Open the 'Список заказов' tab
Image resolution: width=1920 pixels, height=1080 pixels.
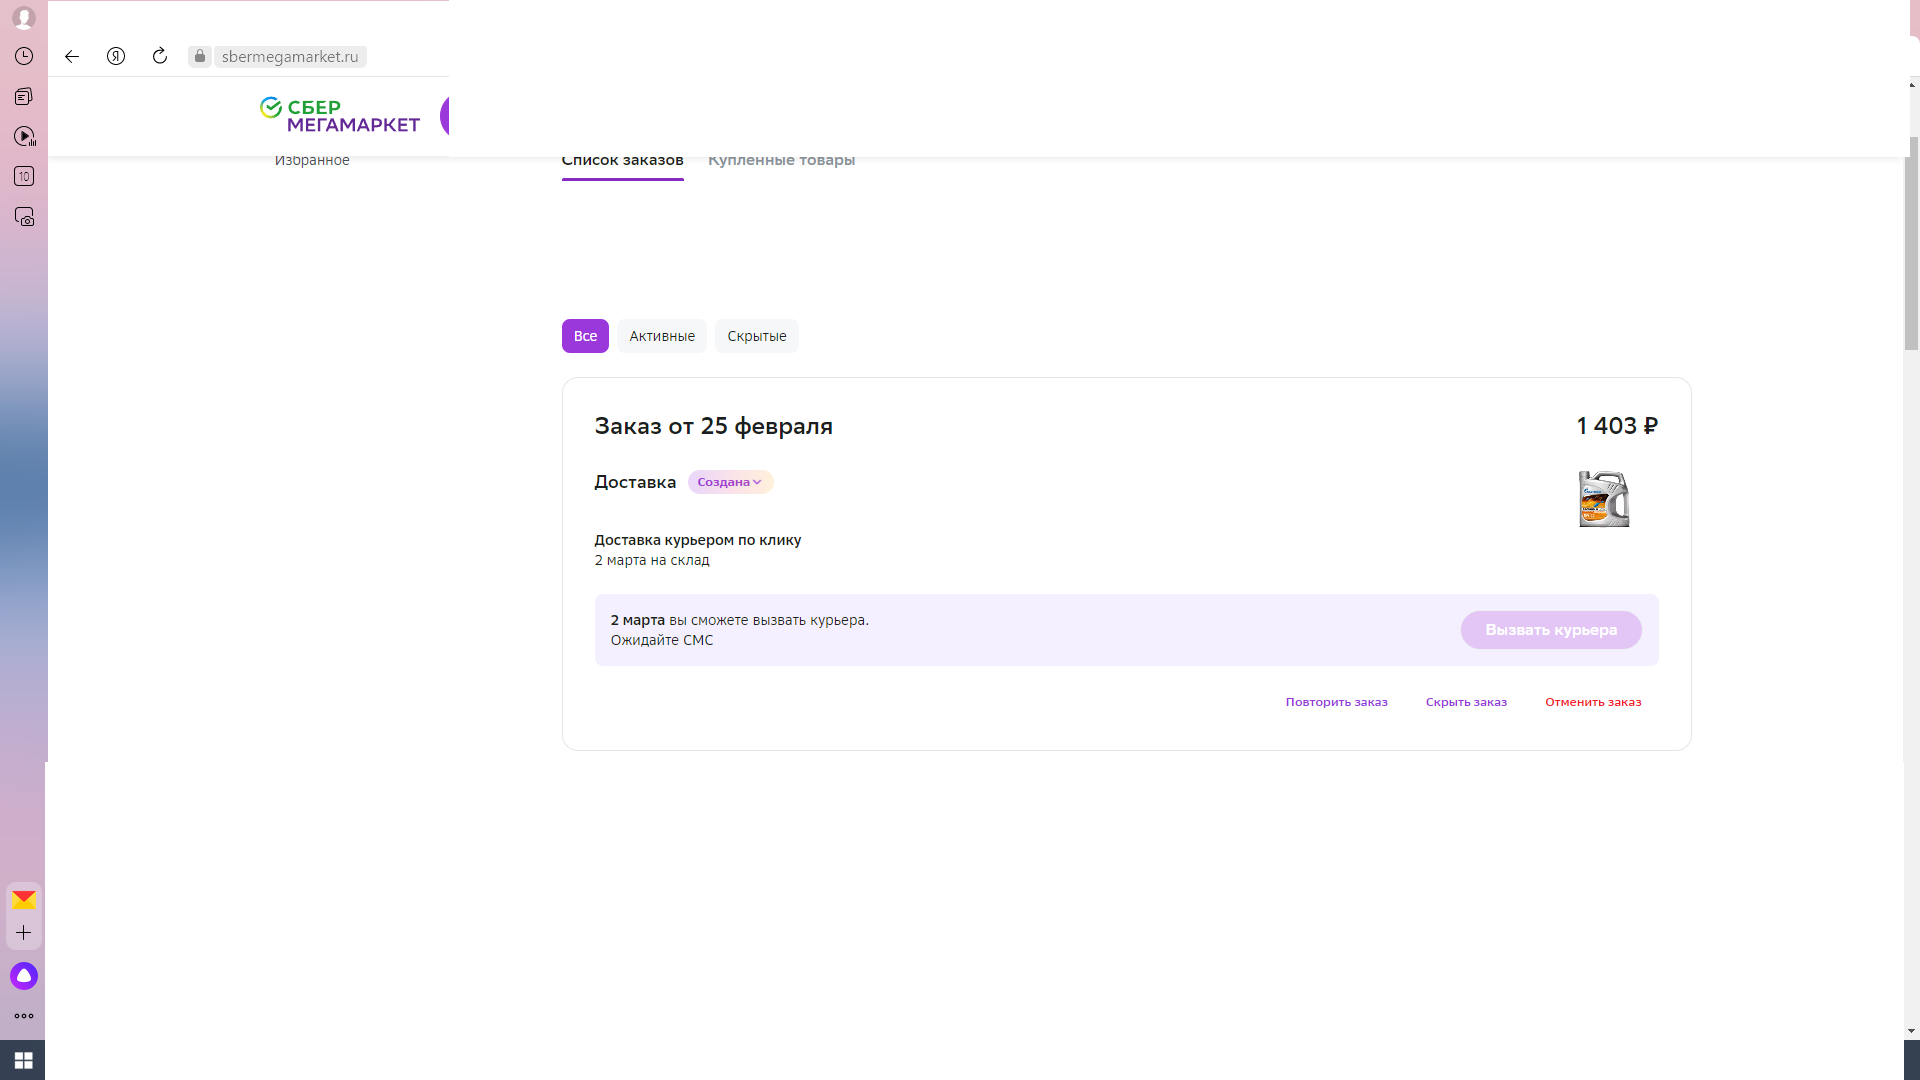click(x=622, y=161)
